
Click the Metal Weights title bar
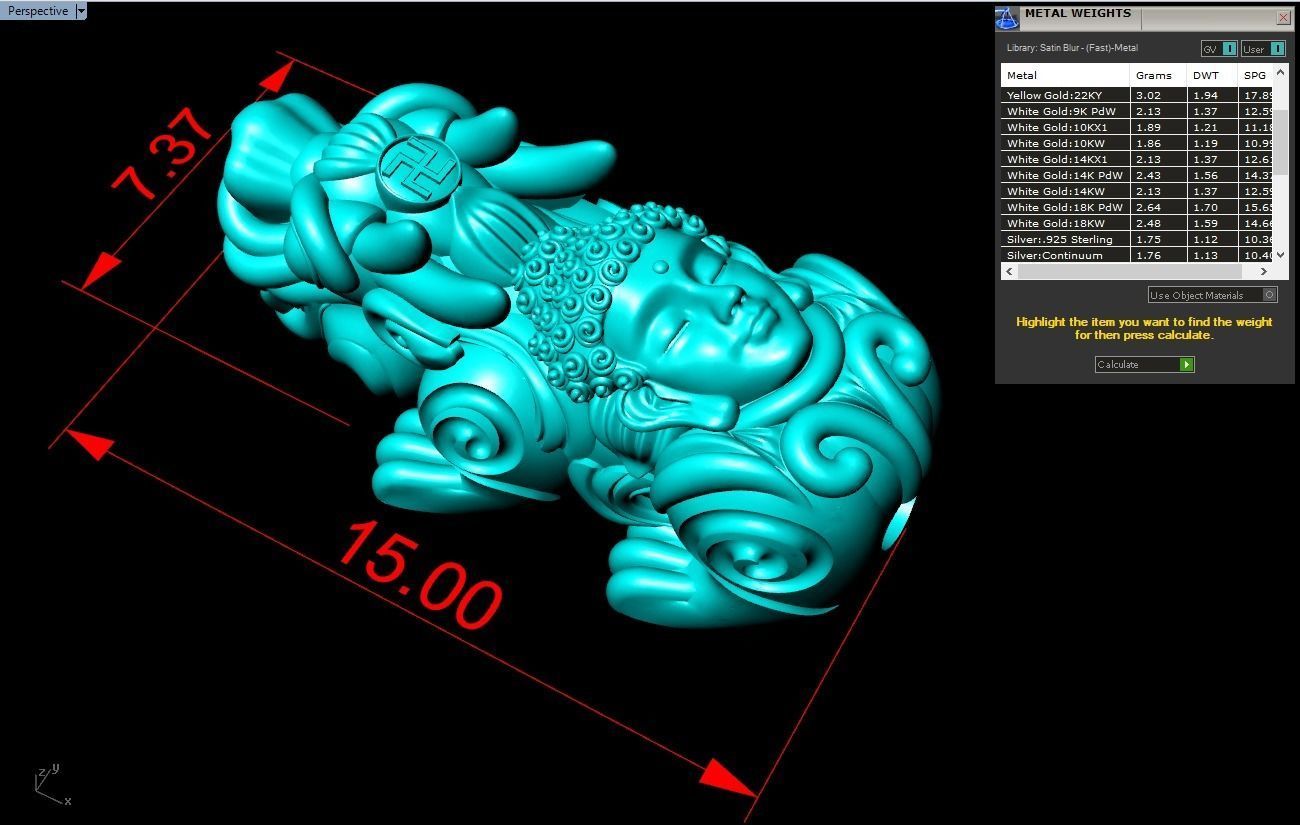click(1146, 17)
